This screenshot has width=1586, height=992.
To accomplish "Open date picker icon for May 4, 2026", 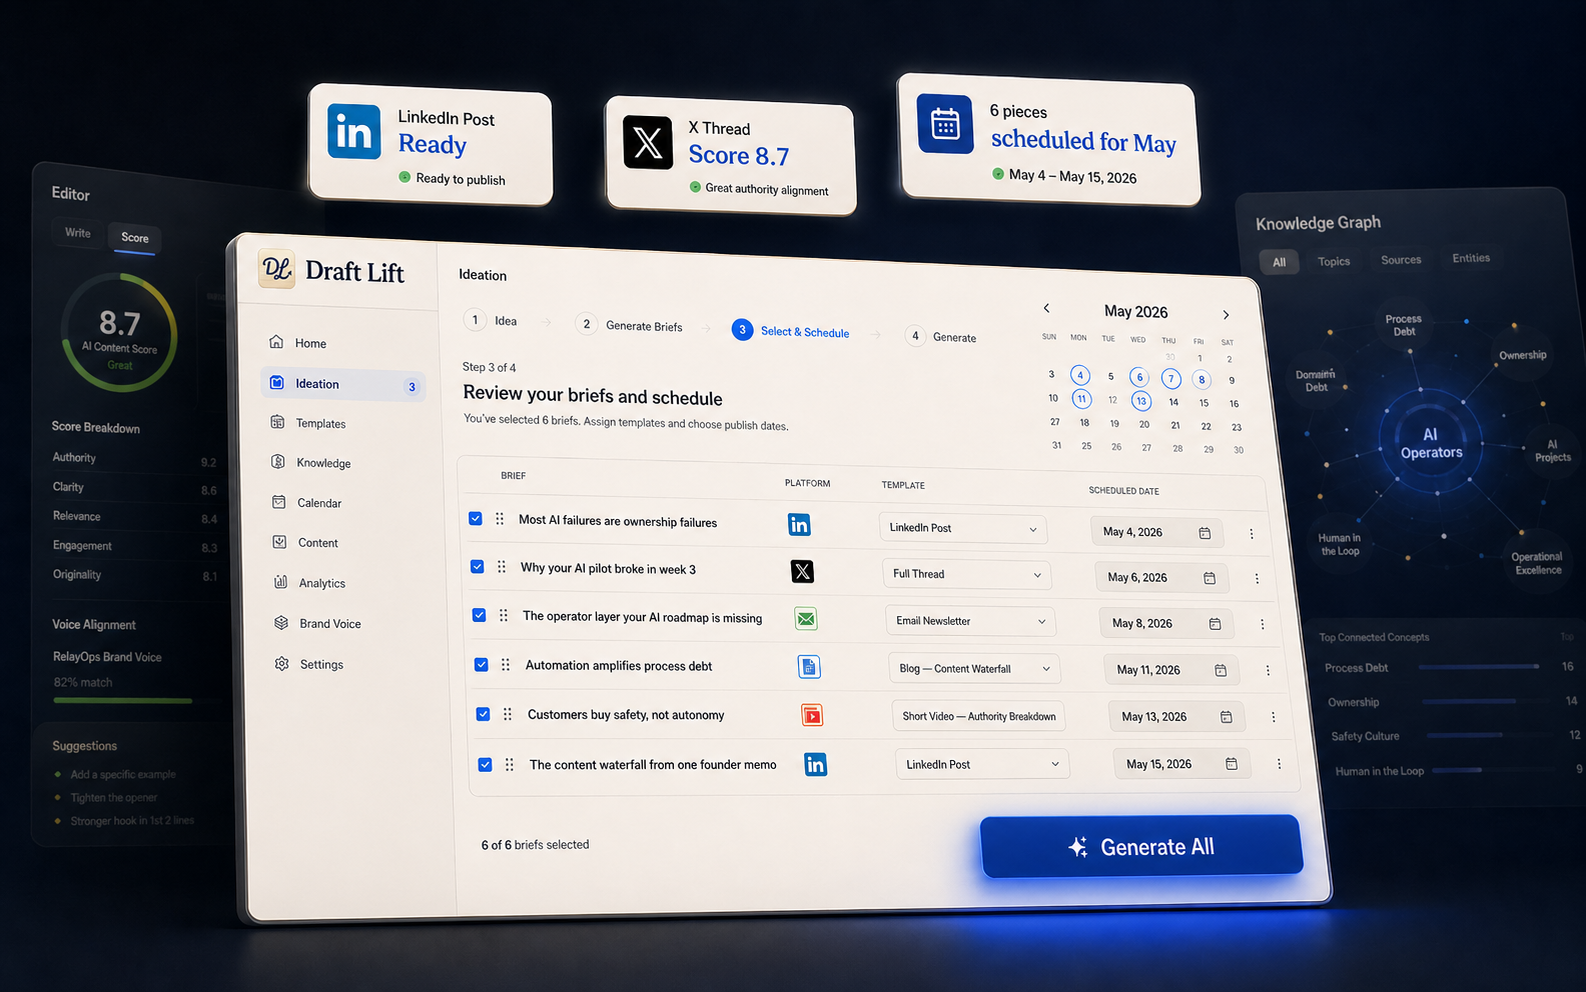I will click(1205, 533).
